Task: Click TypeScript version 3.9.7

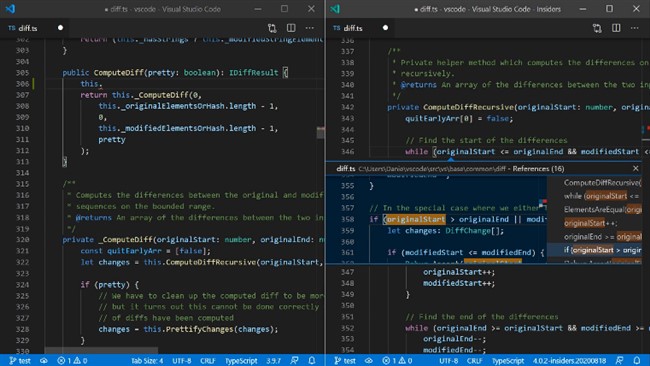Action: pyautogui.click(x=273, y=361)
